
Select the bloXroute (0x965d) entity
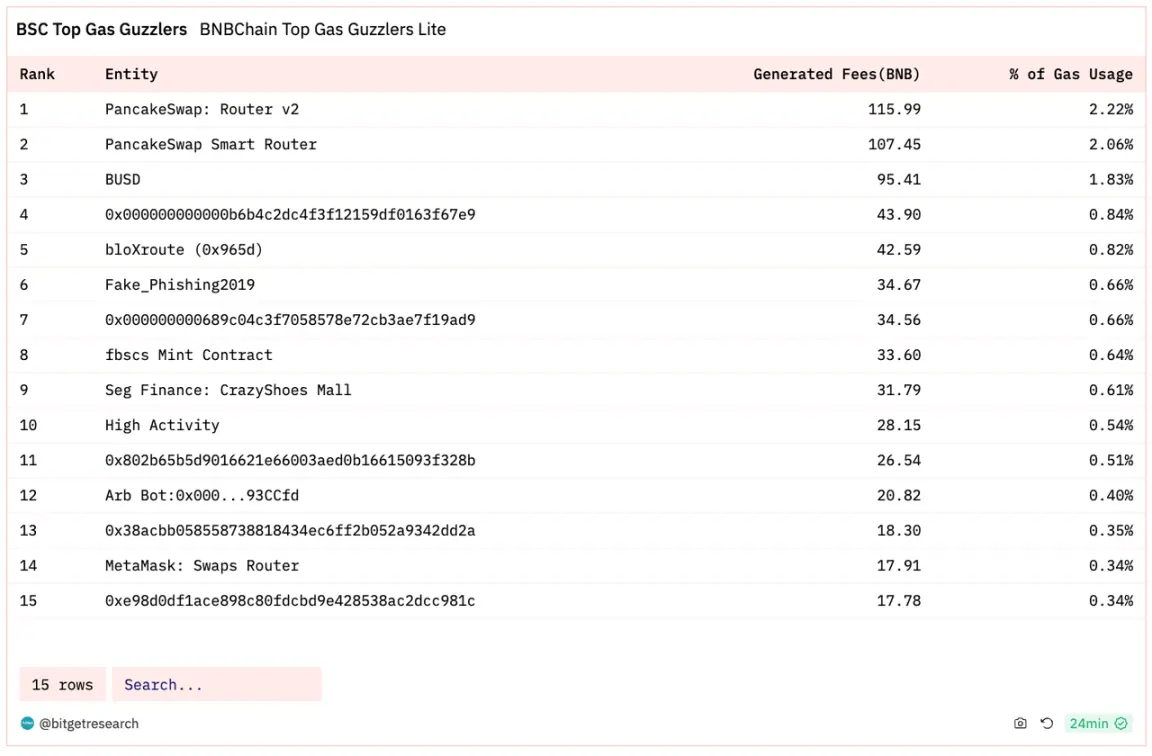point(184,250)
